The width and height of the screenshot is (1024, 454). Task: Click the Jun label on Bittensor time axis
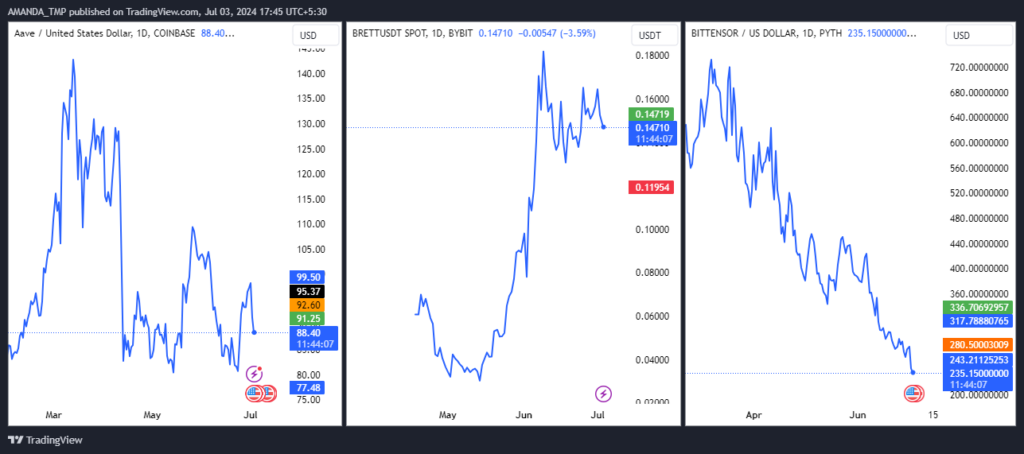point(858,415)
